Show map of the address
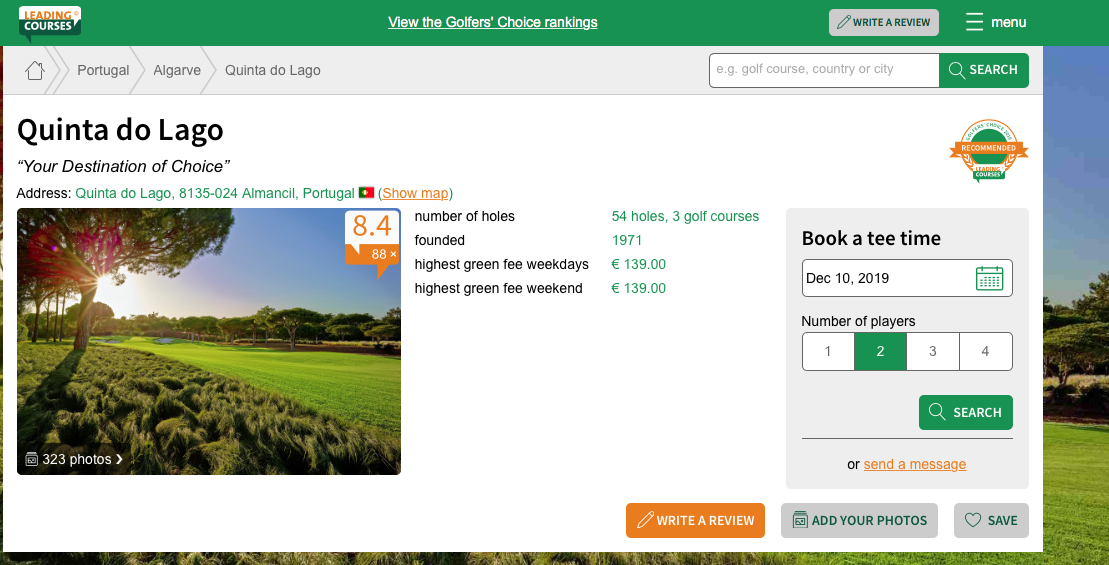The width and height of the screenshot is (1109, 565). tap(415, 193)
